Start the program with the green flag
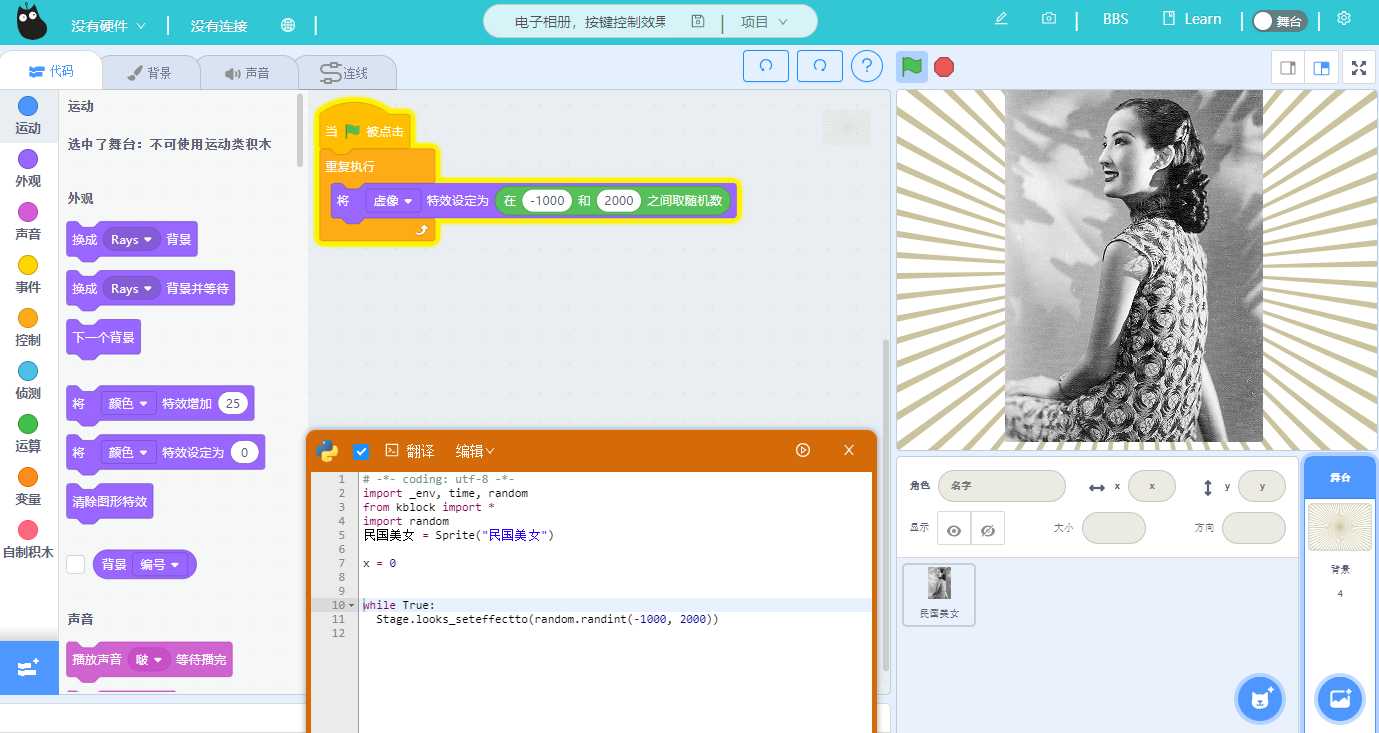Image resolution: width=1379 pixels, height=733 pixels. [911, 66]
